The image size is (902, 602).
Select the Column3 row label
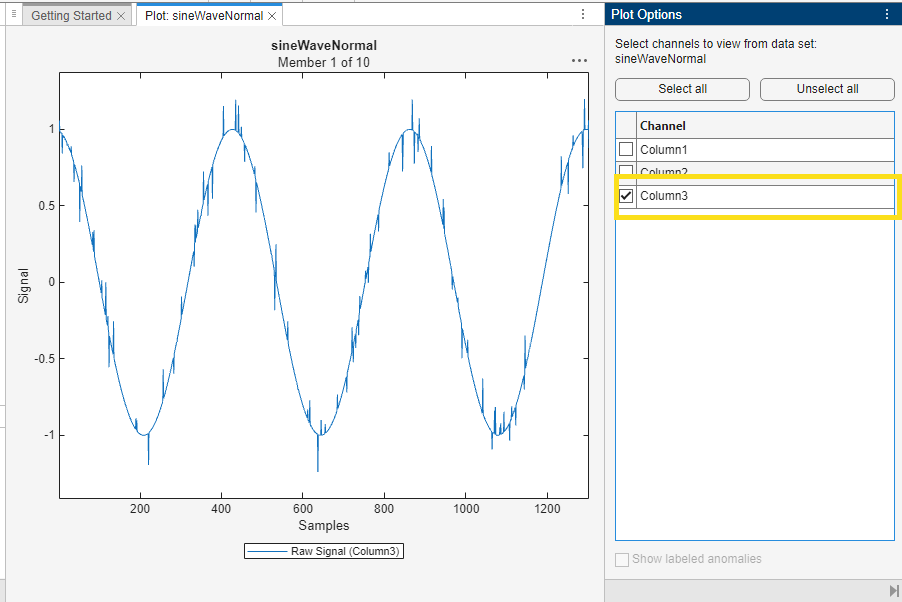click(x=664, y=196)
